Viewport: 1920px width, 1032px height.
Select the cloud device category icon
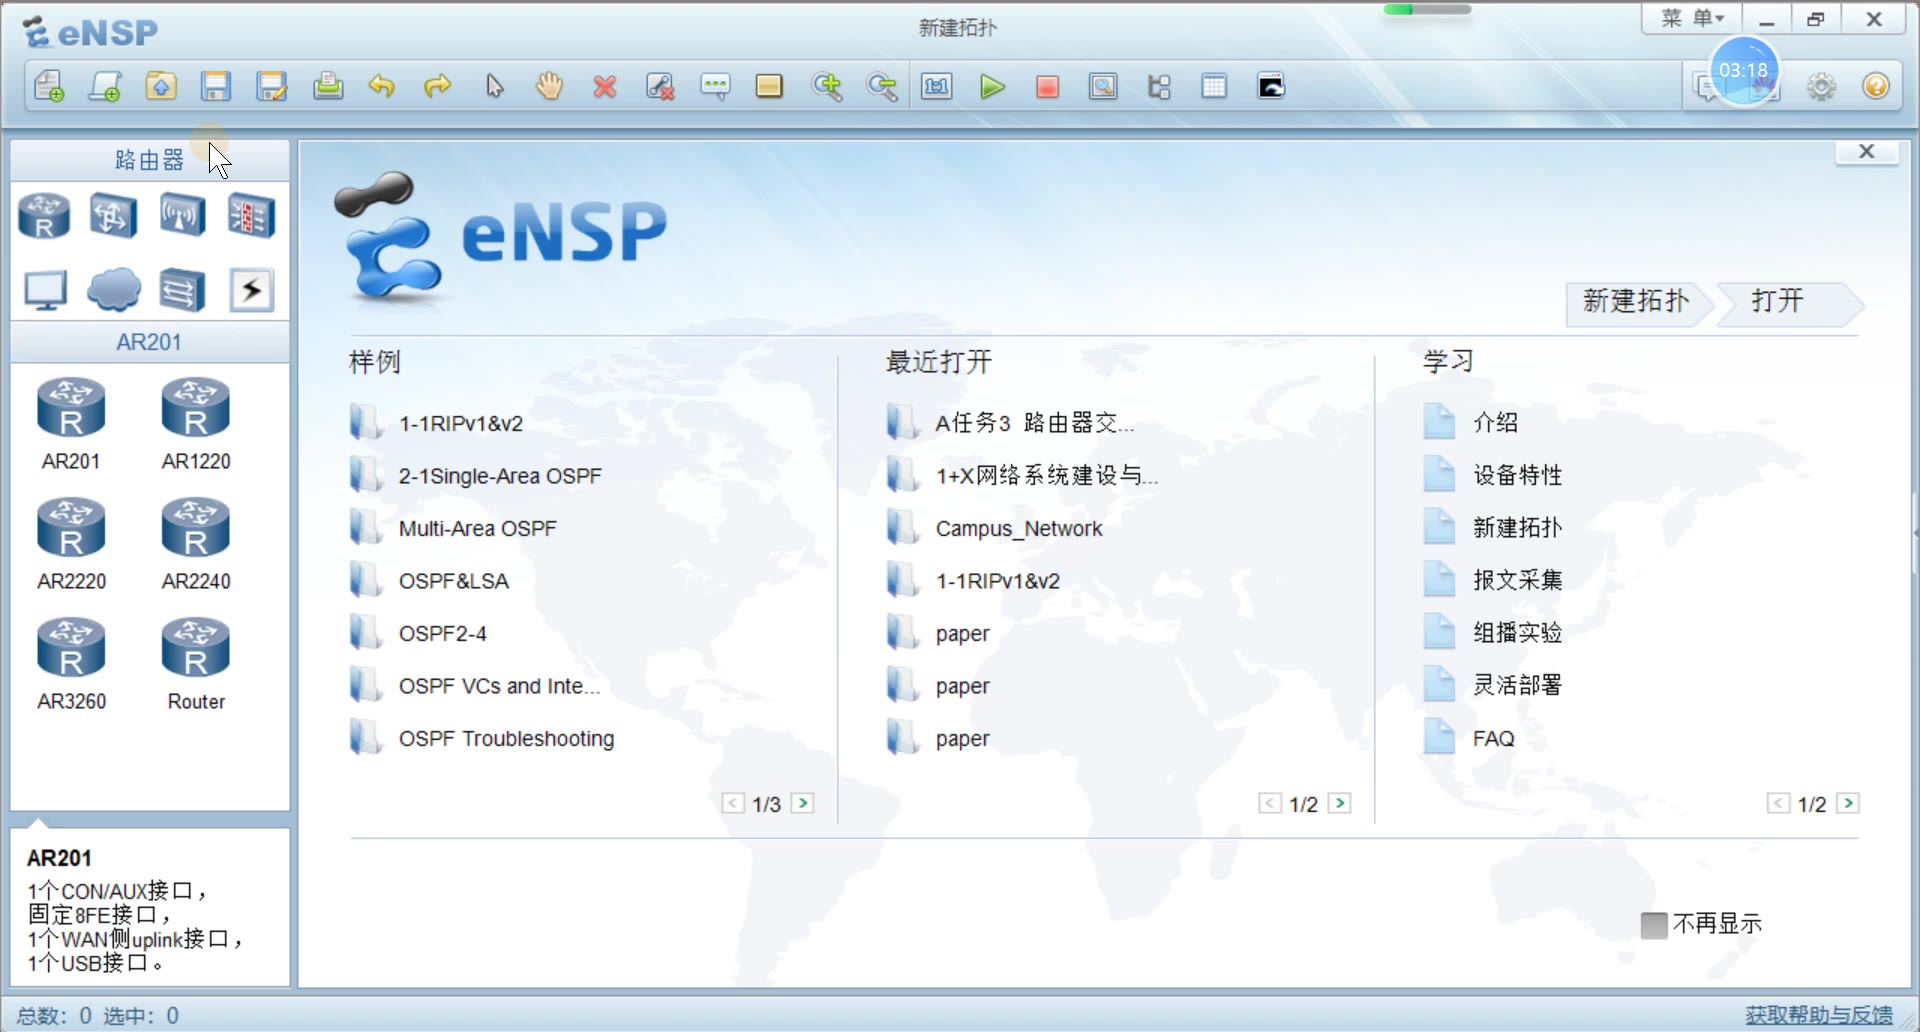113,291
